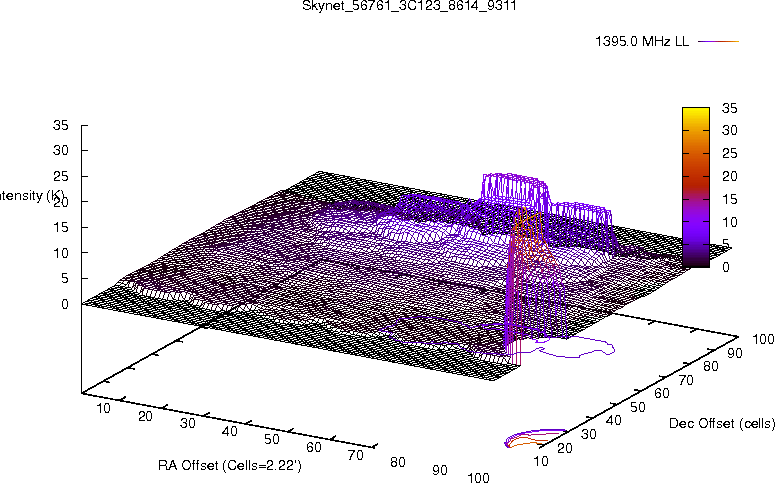Click Dec Offset axis tick 20
The width and height of the screenshot is (775, 483).
(x=565, y=448)
